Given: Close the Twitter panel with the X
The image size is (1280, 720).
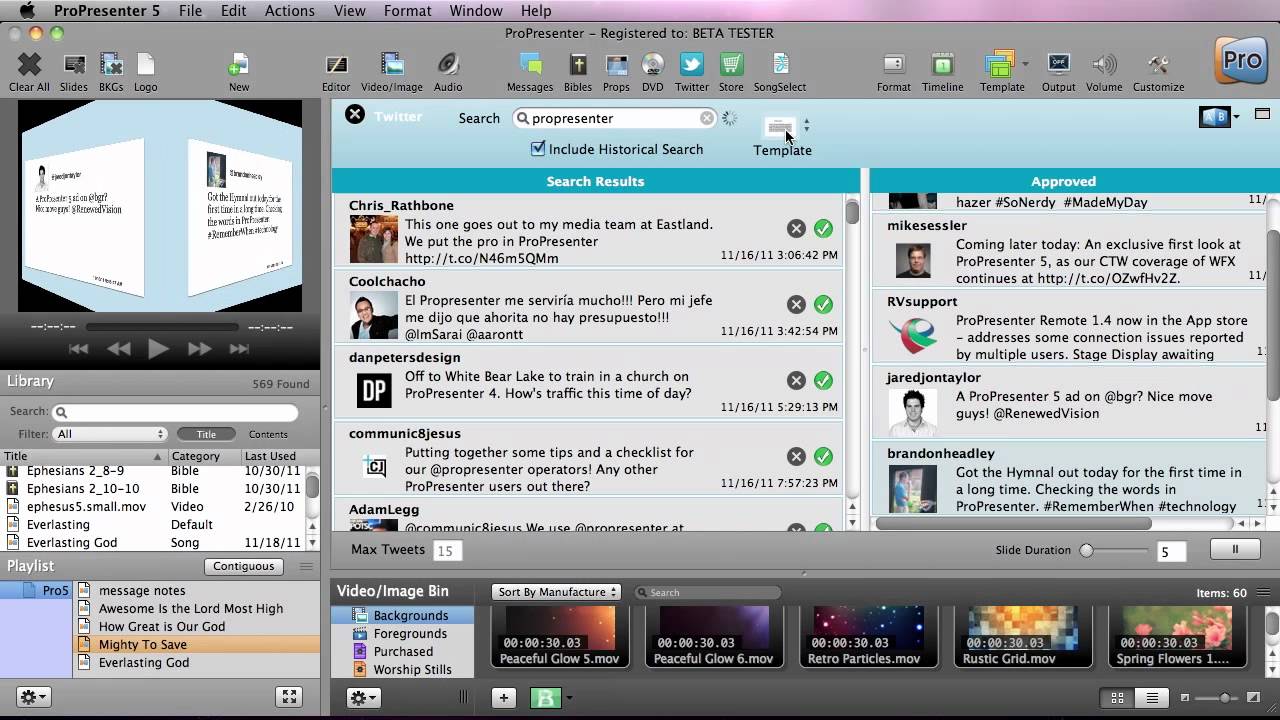Looking at the screenshot, I should (x=355, y=114).
